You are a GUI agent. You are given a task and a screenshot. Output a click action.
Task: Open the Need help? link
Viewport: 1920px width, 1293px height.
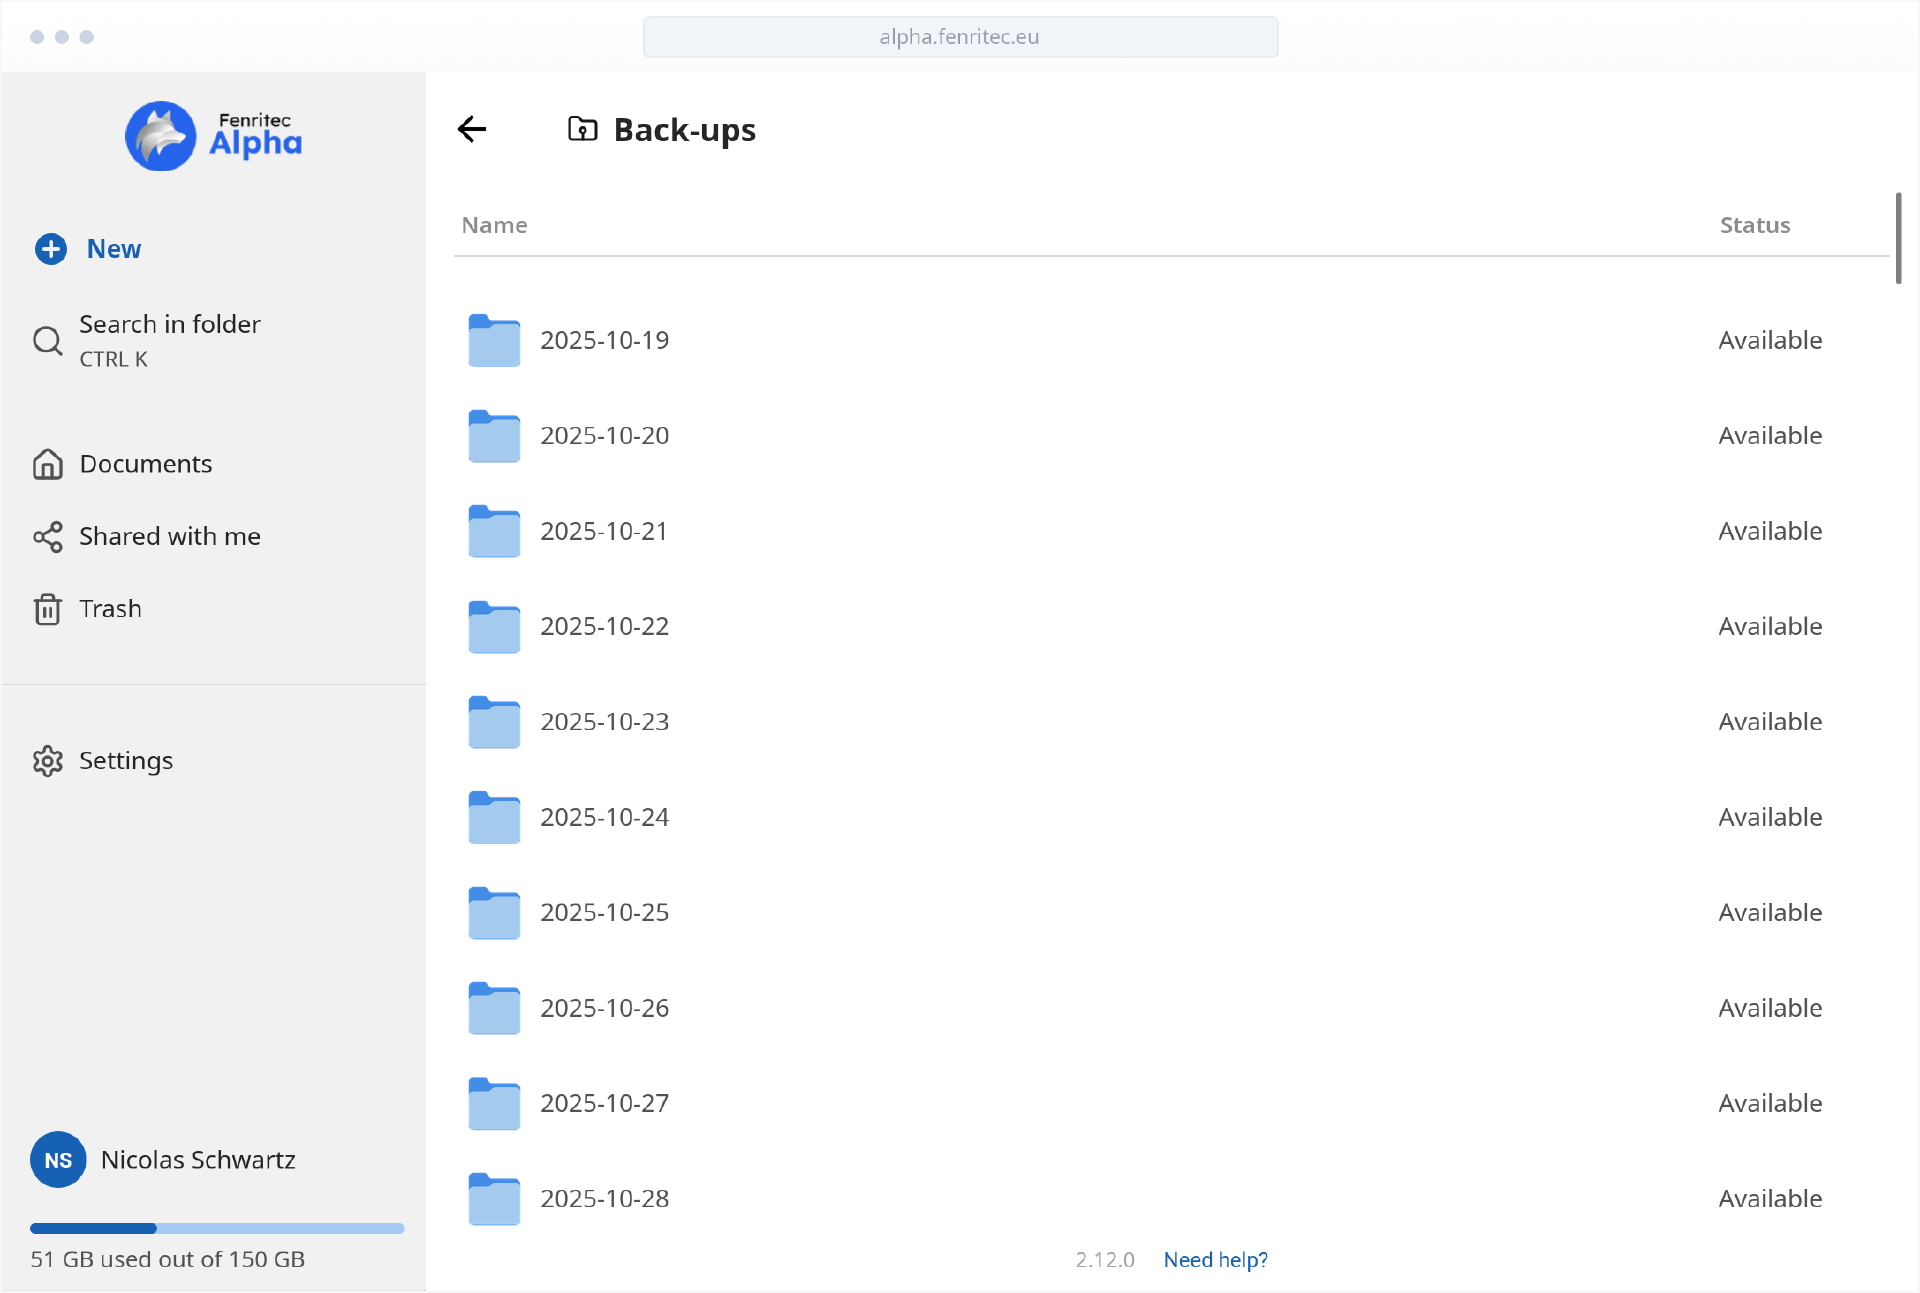click(x=1215, y=1260)
